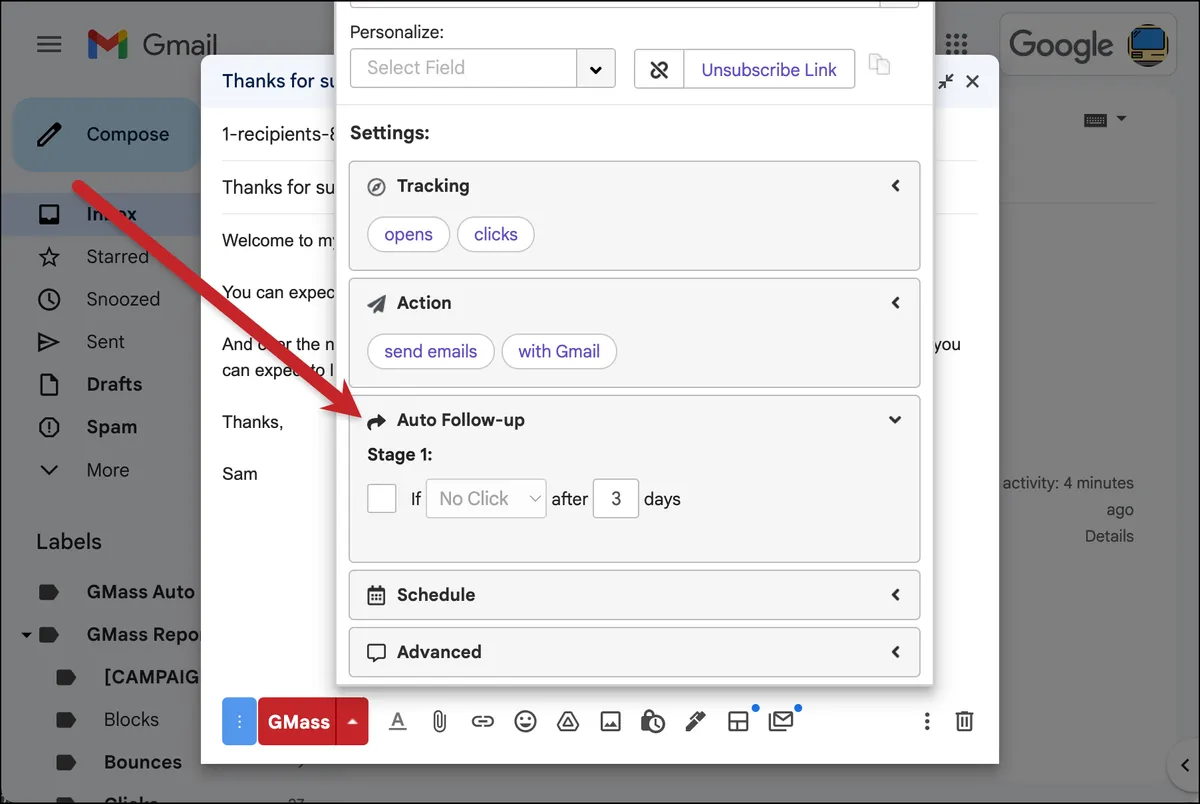1200x804 pixels.
Task: Insert a photo
Action: click(x=610, y=721)
